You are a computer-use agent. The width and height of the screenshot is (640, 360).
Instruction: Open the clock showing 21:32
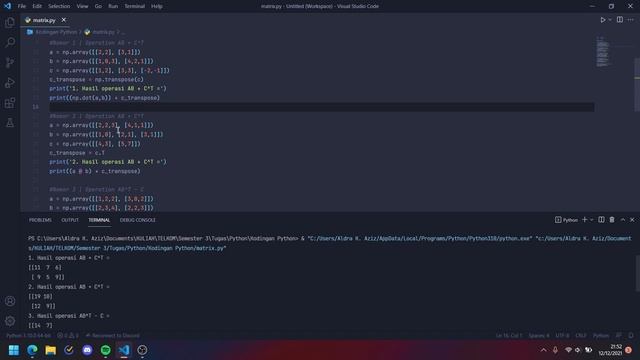611,350
